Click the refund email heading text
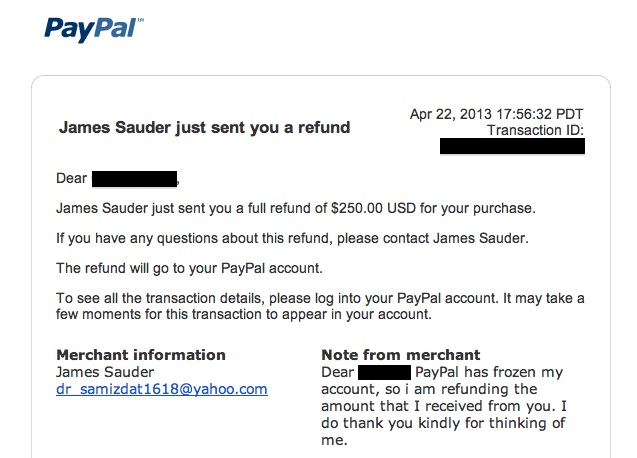The width and height of the screenshot is (637, 458). tap(204, 128)
